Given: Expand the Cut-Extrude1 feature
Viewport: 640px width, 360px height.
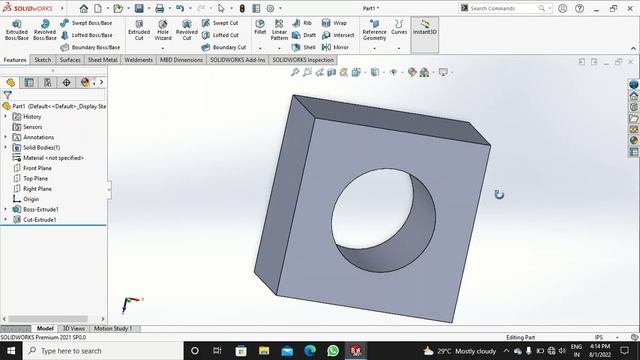Looking at the screenshot, I should (6, 220).
